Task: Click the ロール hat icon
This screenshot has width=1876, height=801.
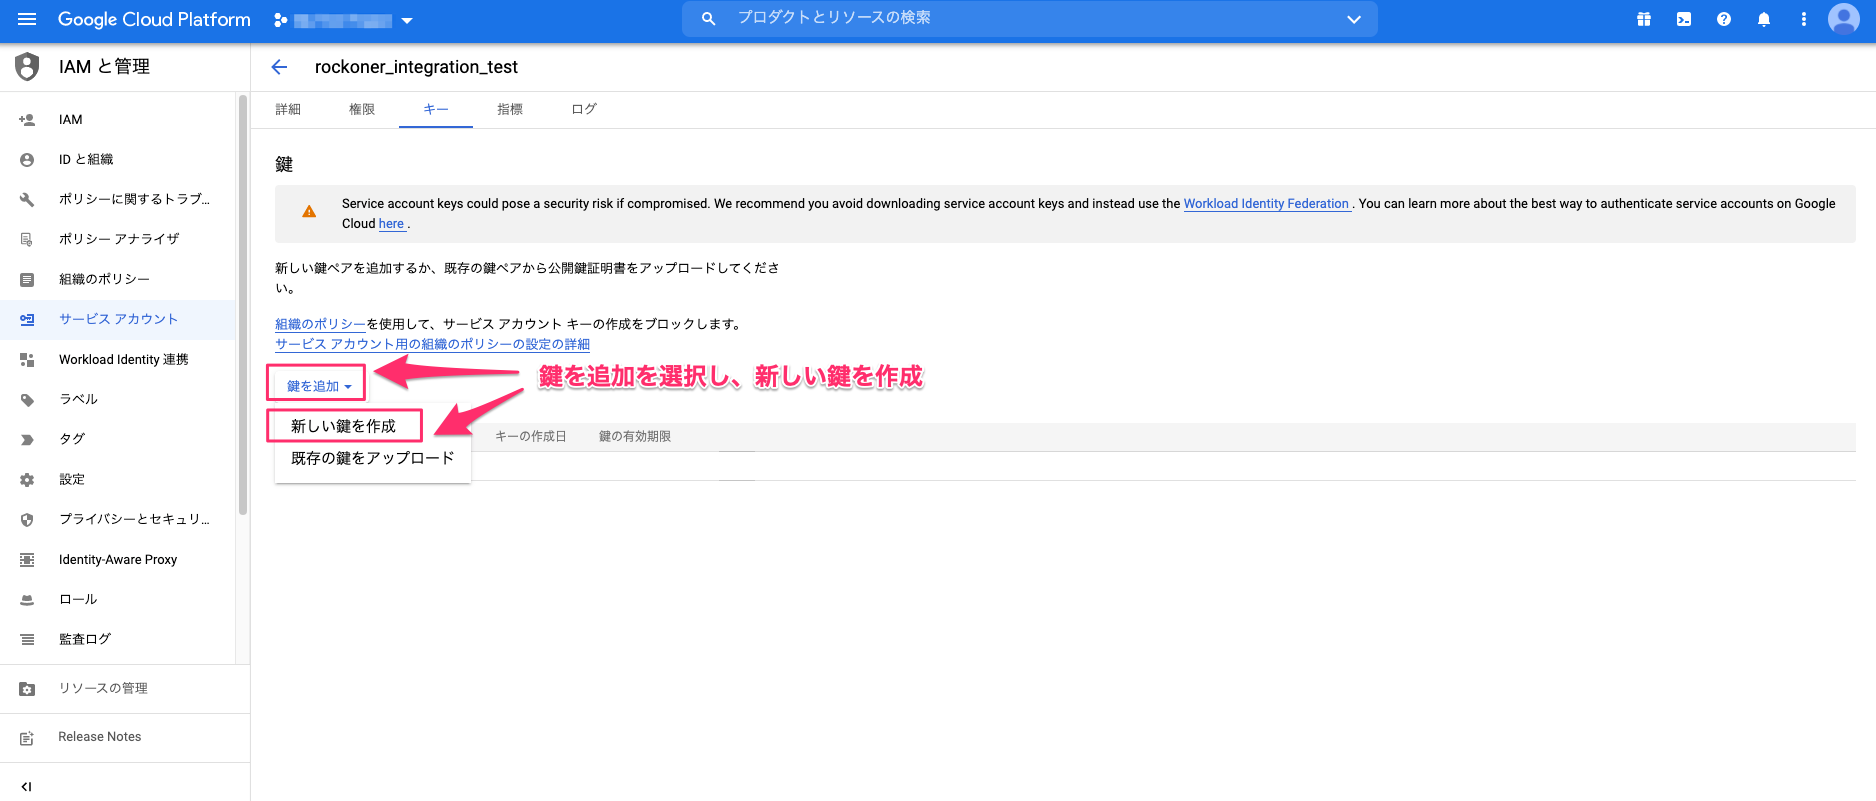Action: pos(27,600)
